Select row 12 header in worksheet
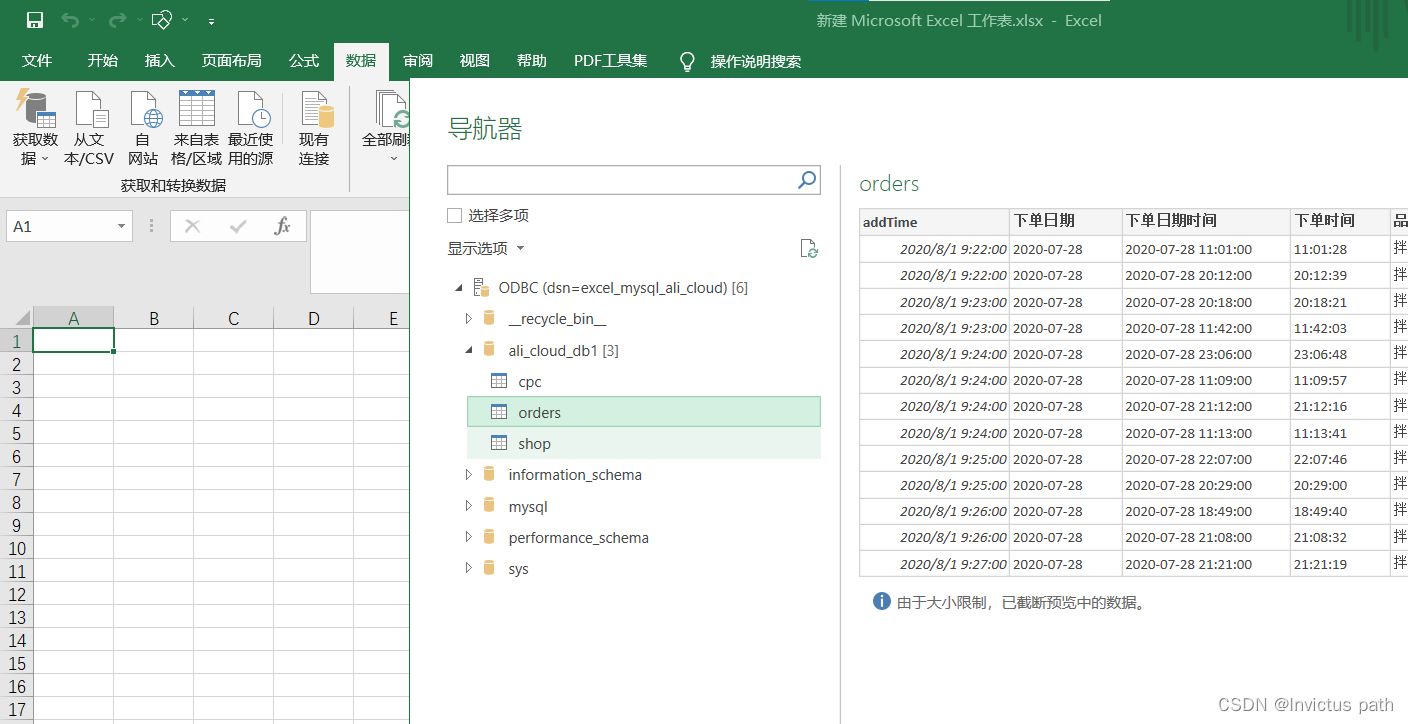 [x=16, y=594]
